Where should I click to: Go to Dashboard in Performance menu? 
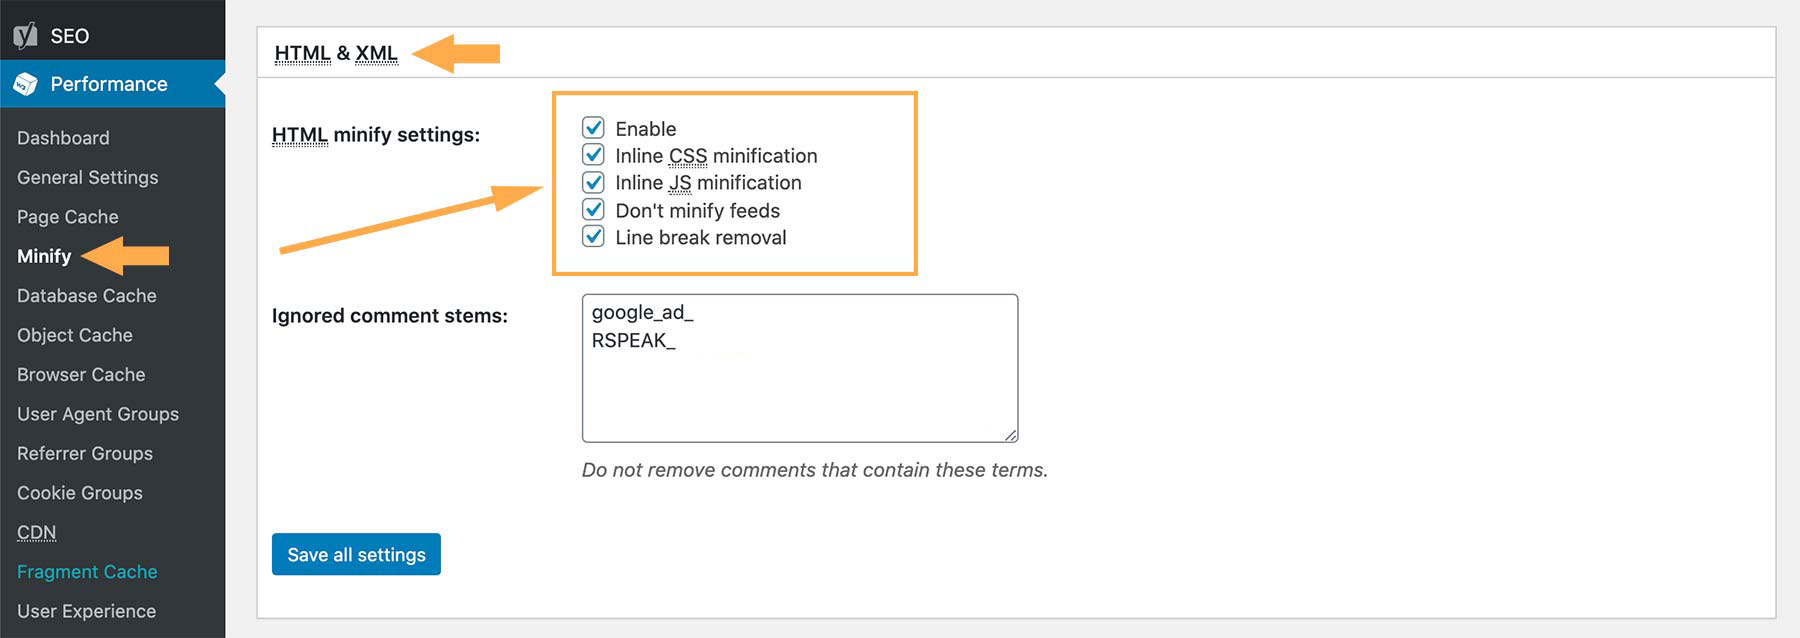pos(63,138)
